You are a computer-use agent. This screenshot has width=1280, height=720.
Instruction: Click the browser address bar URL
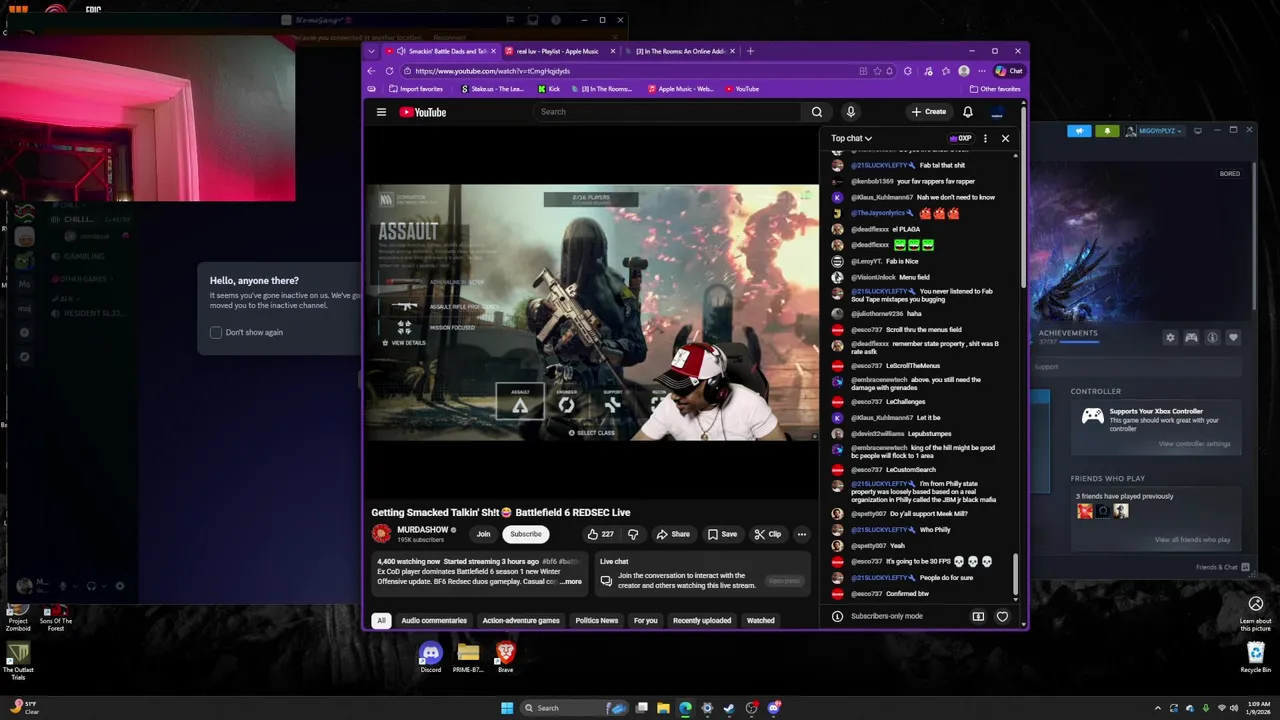[x=492, y=71]
